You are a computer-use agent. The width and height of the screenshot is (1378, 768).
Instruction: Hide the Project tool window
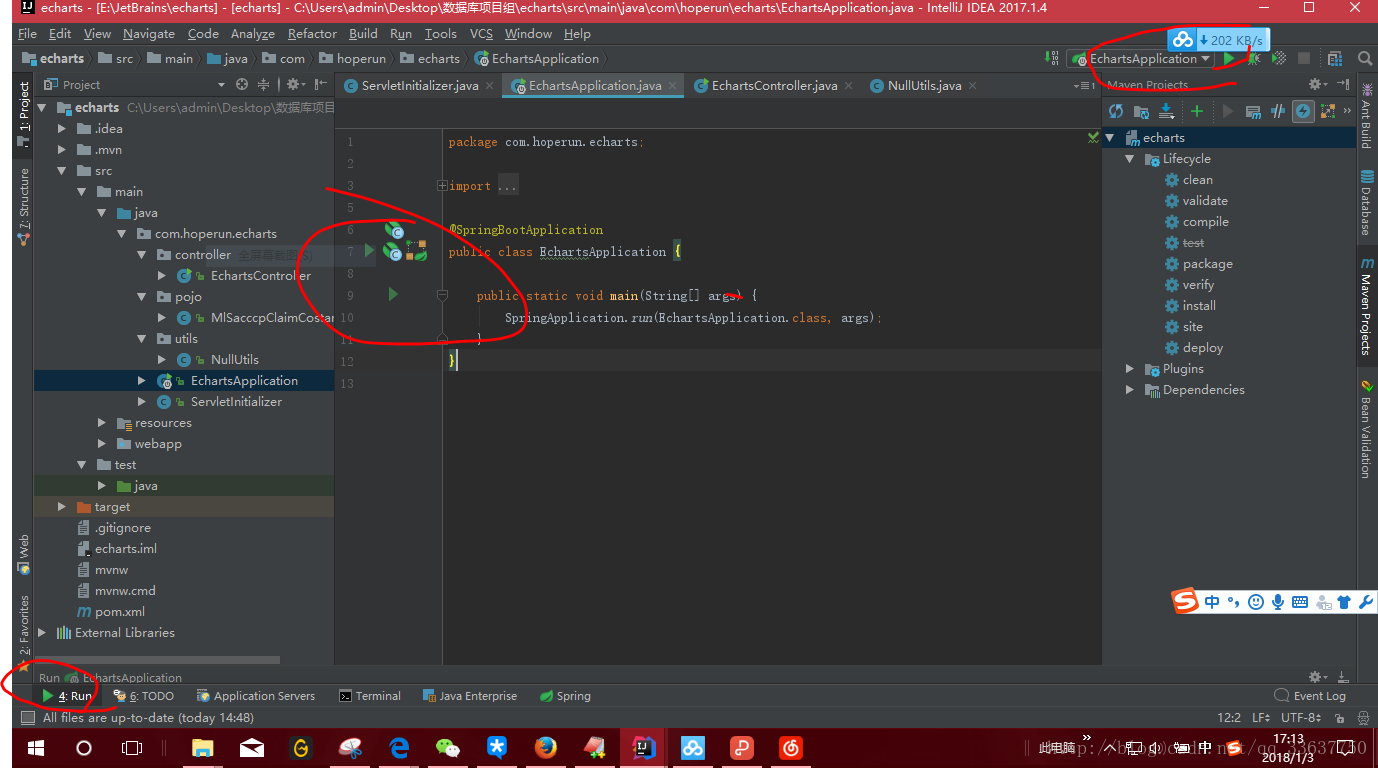(320, 85)
